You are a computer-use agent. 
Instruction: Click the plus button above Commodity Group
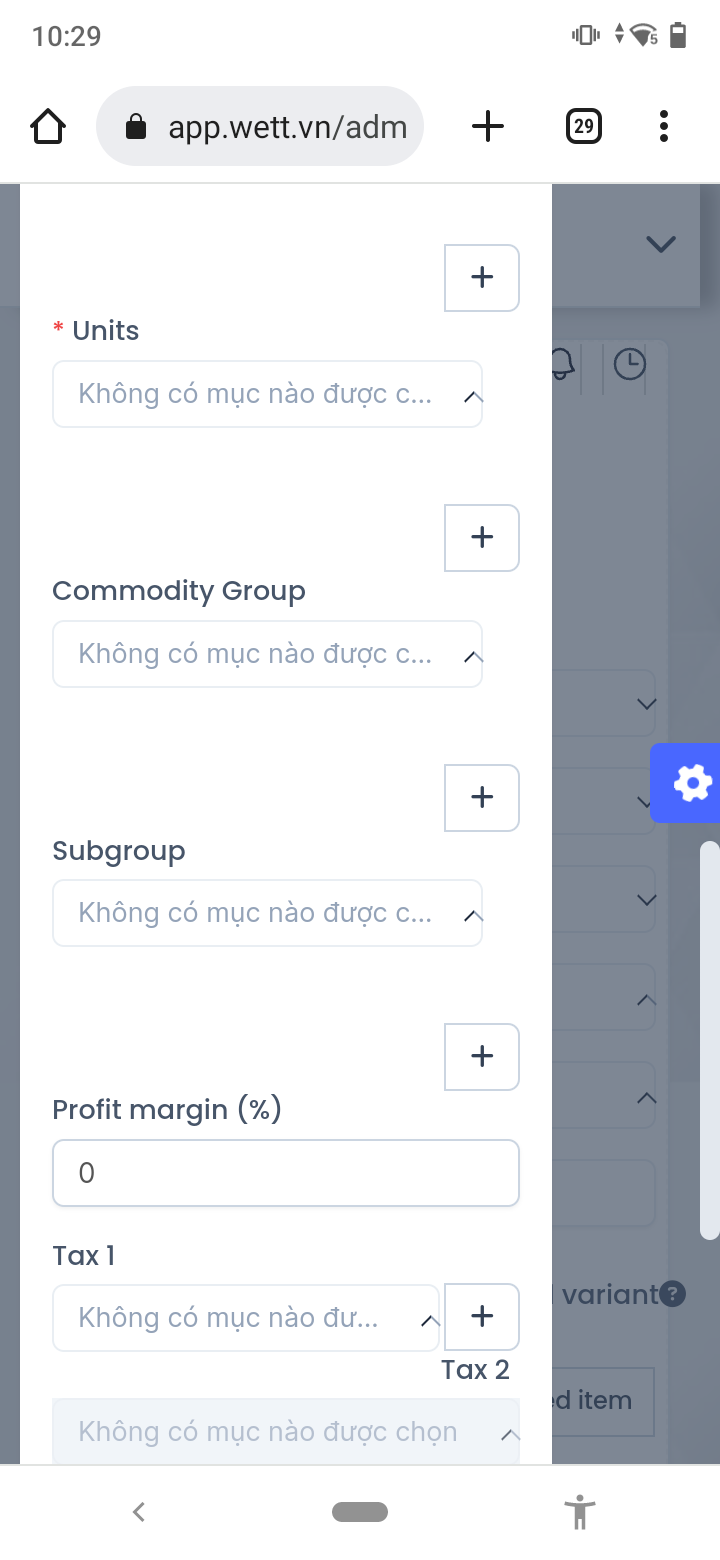click(481, 537)
